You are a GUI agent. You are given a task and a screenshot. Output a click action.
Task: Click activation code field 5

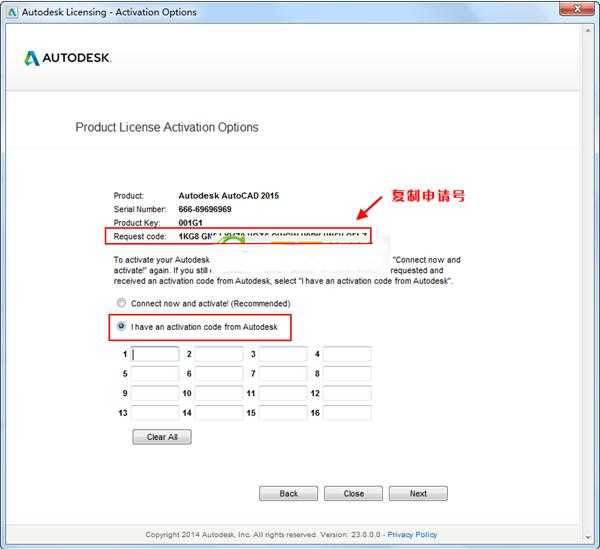point(155,374)
